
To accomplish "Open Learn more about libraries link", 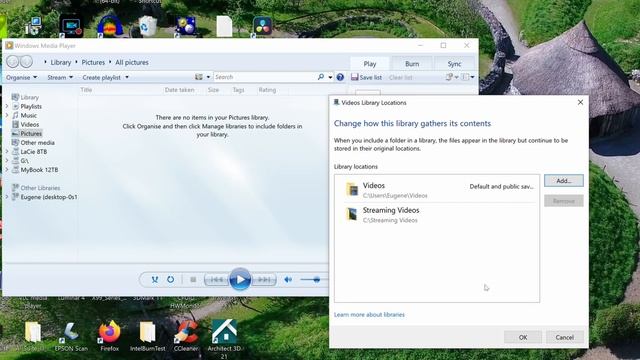I will pos(369,315).
